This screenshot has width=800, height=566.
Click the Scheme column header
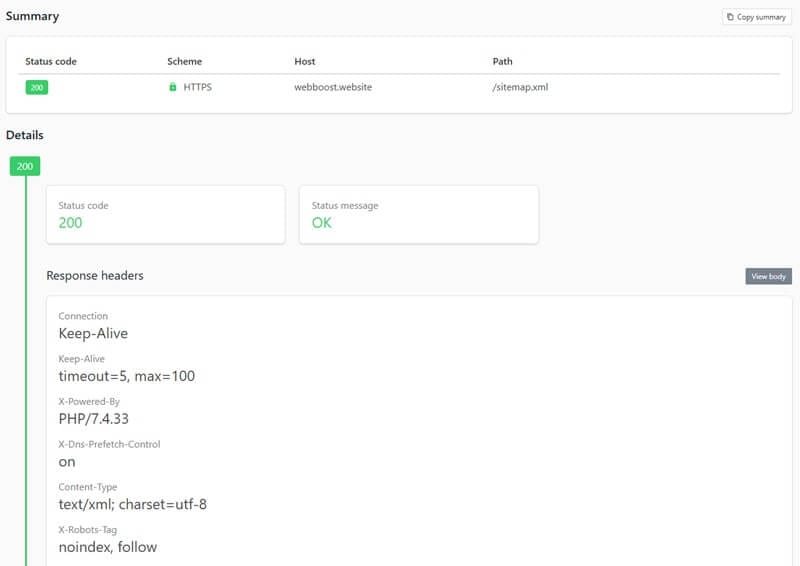[185, 61]
